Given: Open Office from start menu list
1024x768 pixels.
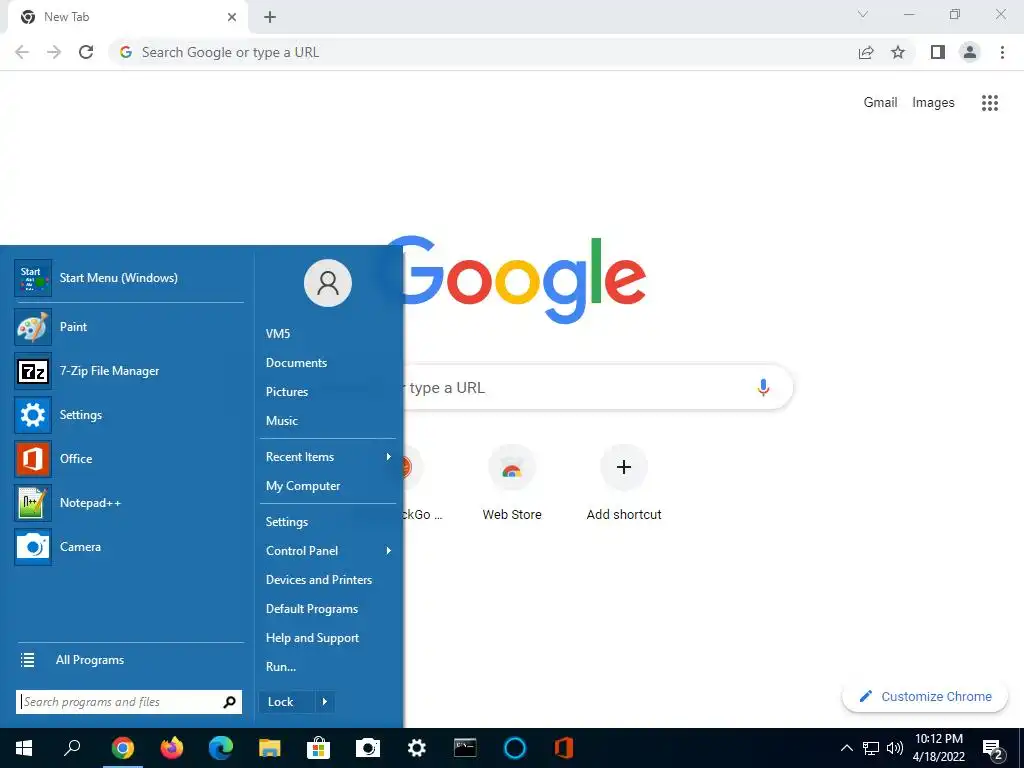Looking at the screenshot, I should [x=129, y=458].
